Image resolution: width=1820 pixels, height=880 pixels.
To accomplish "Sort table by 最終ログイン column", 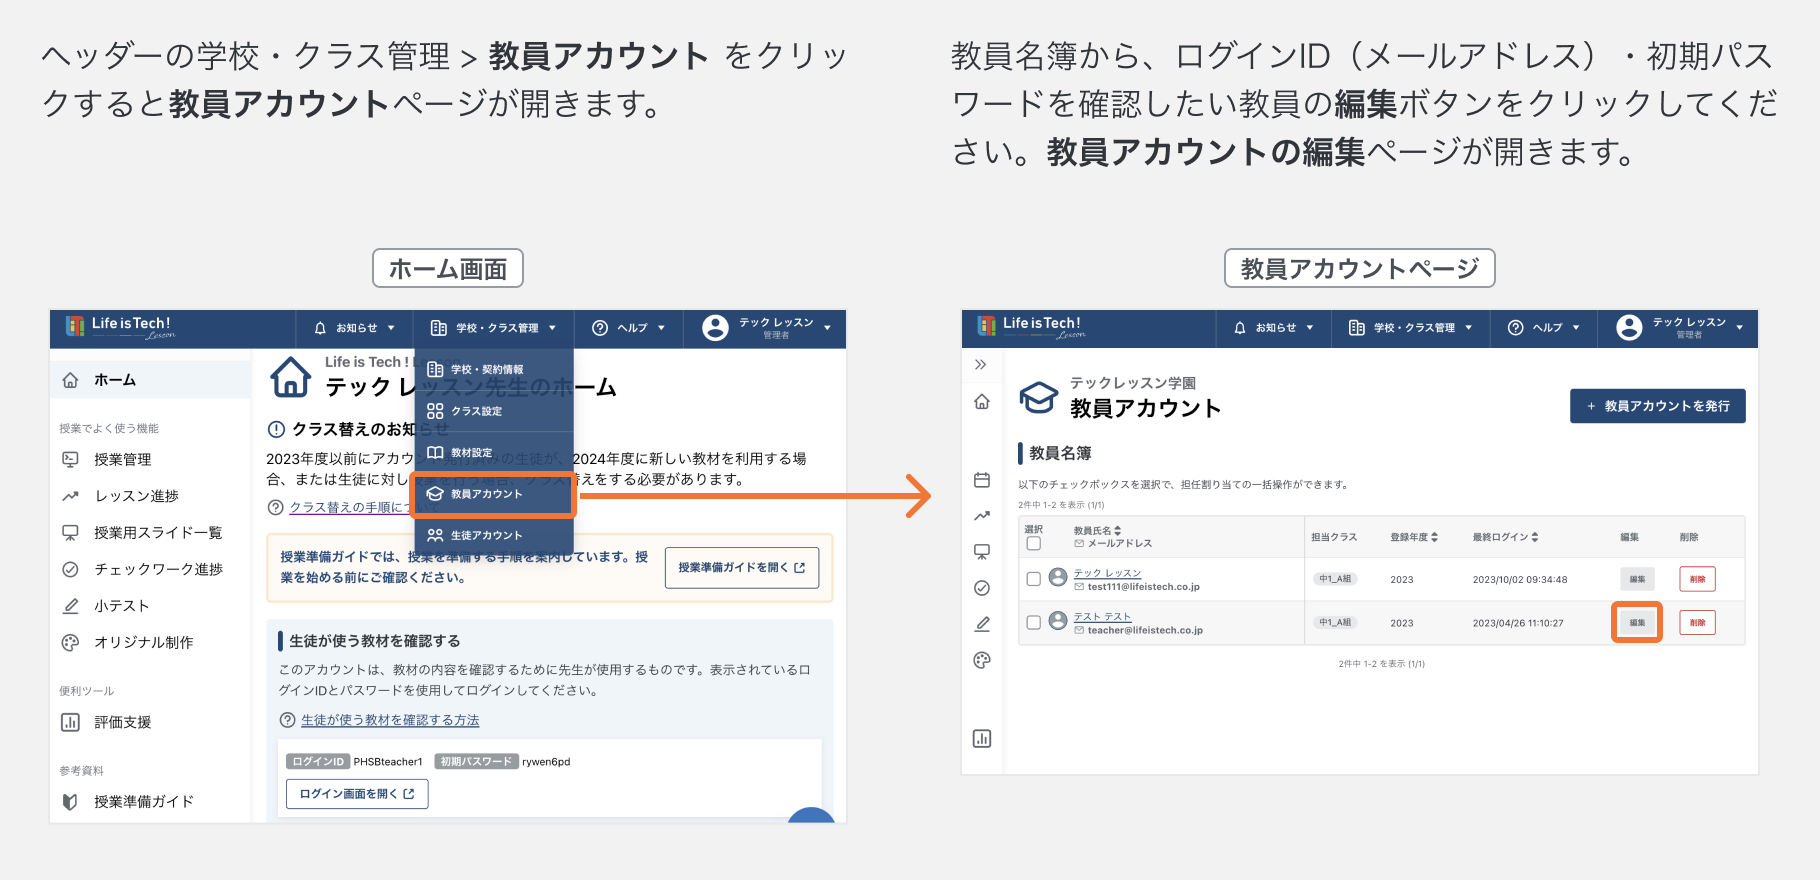I will coord(1505,537).
